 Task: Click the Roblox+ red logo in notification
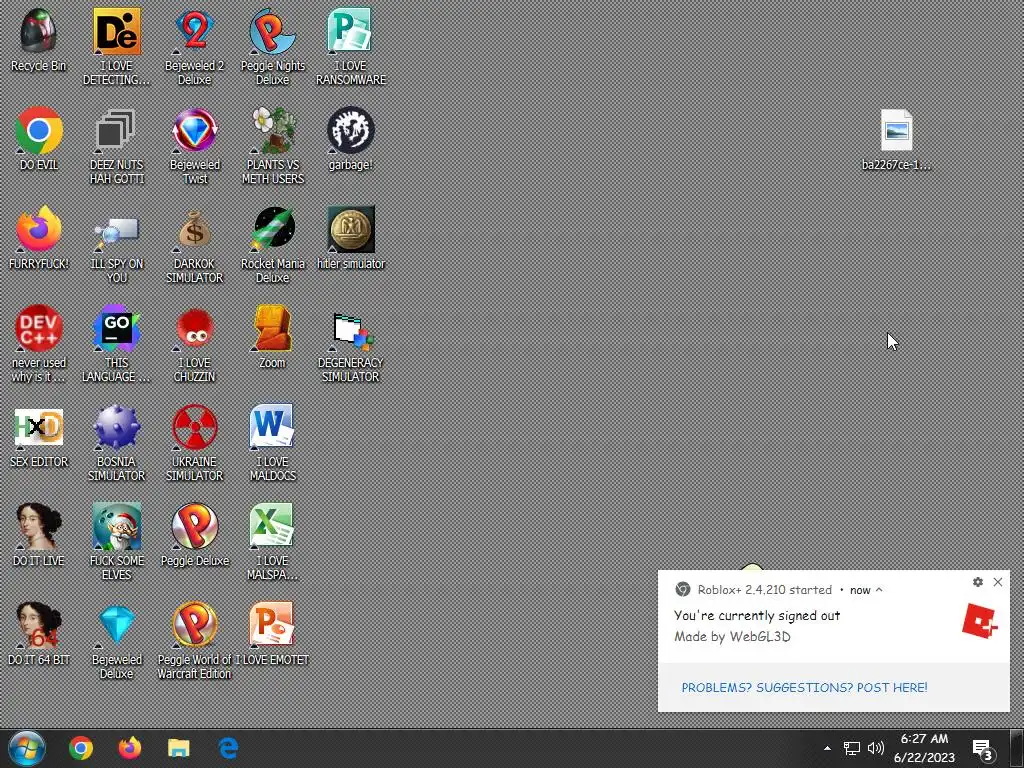[980, 622]
